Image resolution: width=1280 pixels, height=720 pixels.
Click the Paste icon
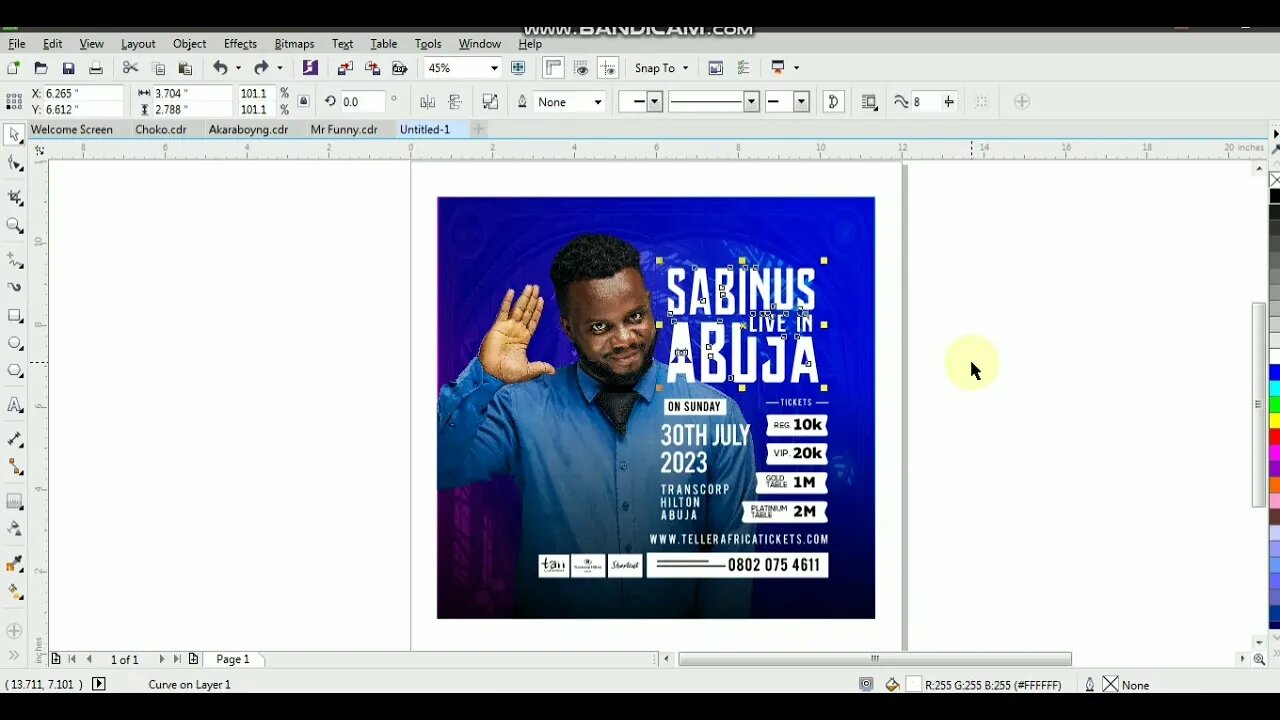tap(185, 68)
